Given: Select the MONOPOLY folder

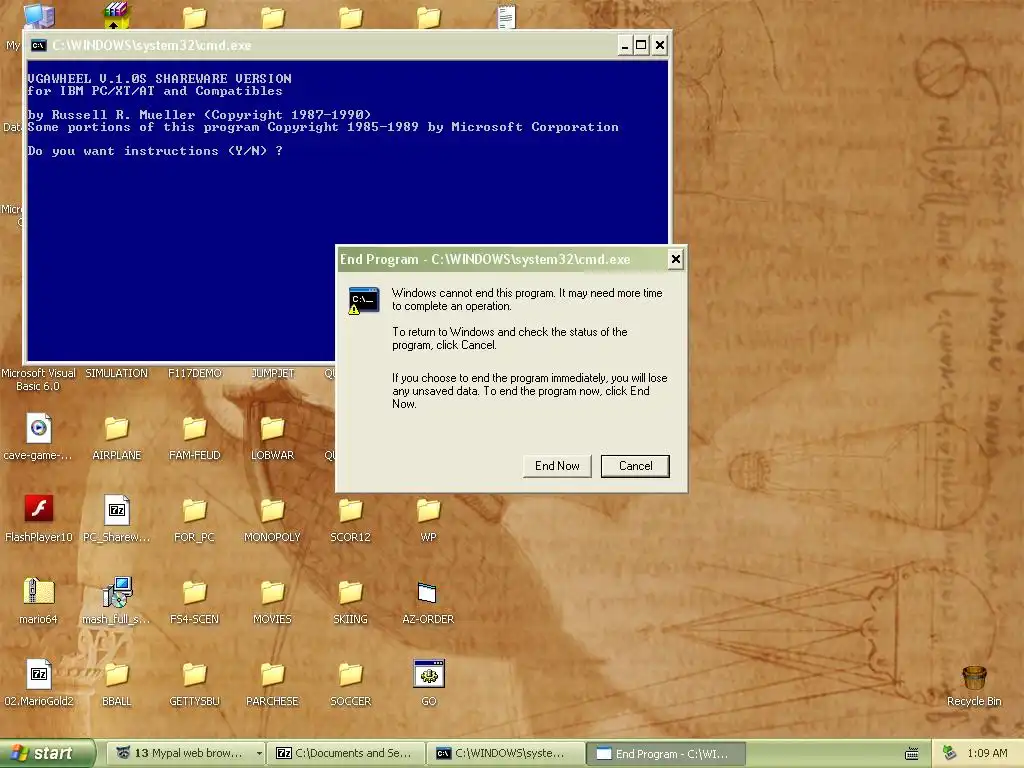Looking at the screenshot, I should pos(272,511).
